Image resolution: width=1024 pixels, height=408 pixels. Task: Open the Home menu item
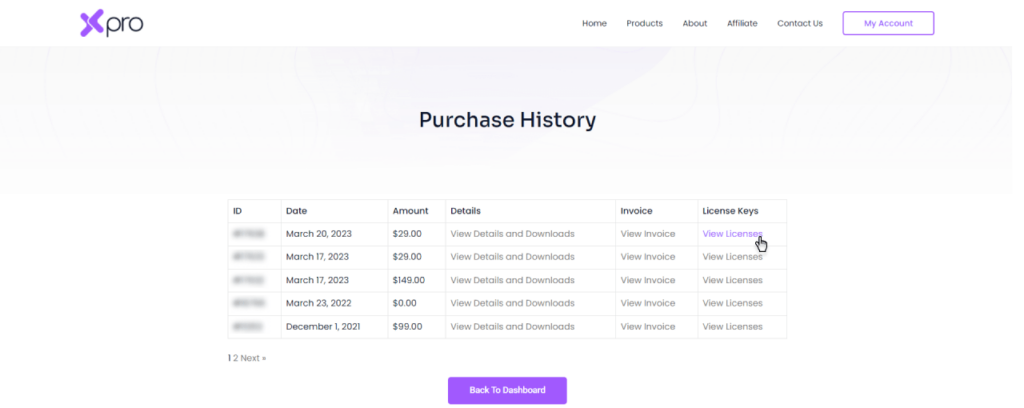point(594,24)
